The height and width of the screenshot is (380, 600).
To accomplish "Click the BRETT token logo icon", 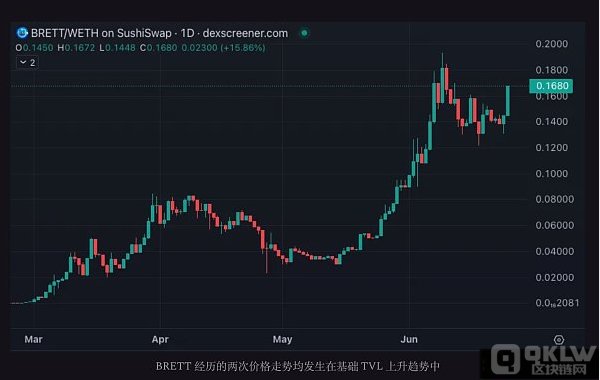I will pyautogui.click(x=22, y=33).
